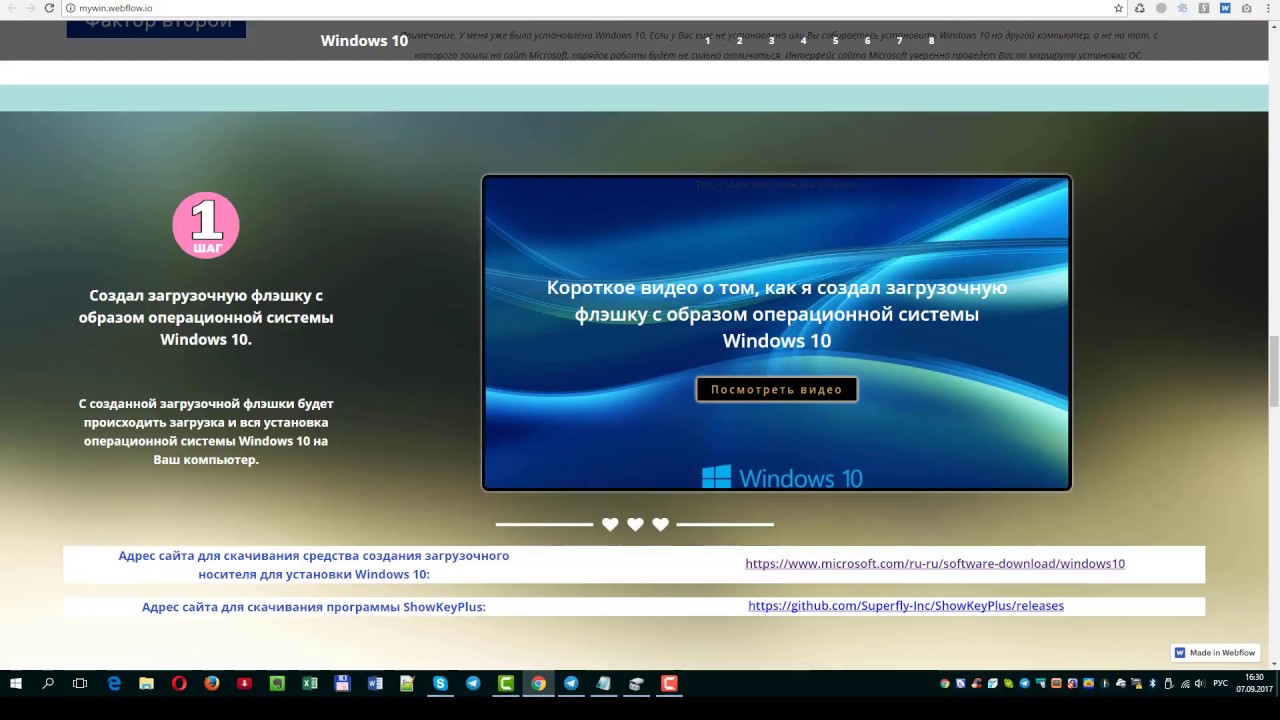Viewport: 1280px width, 720px height.
Task: Jump to step 5 in the page navigation
Action: coord(836,41)
